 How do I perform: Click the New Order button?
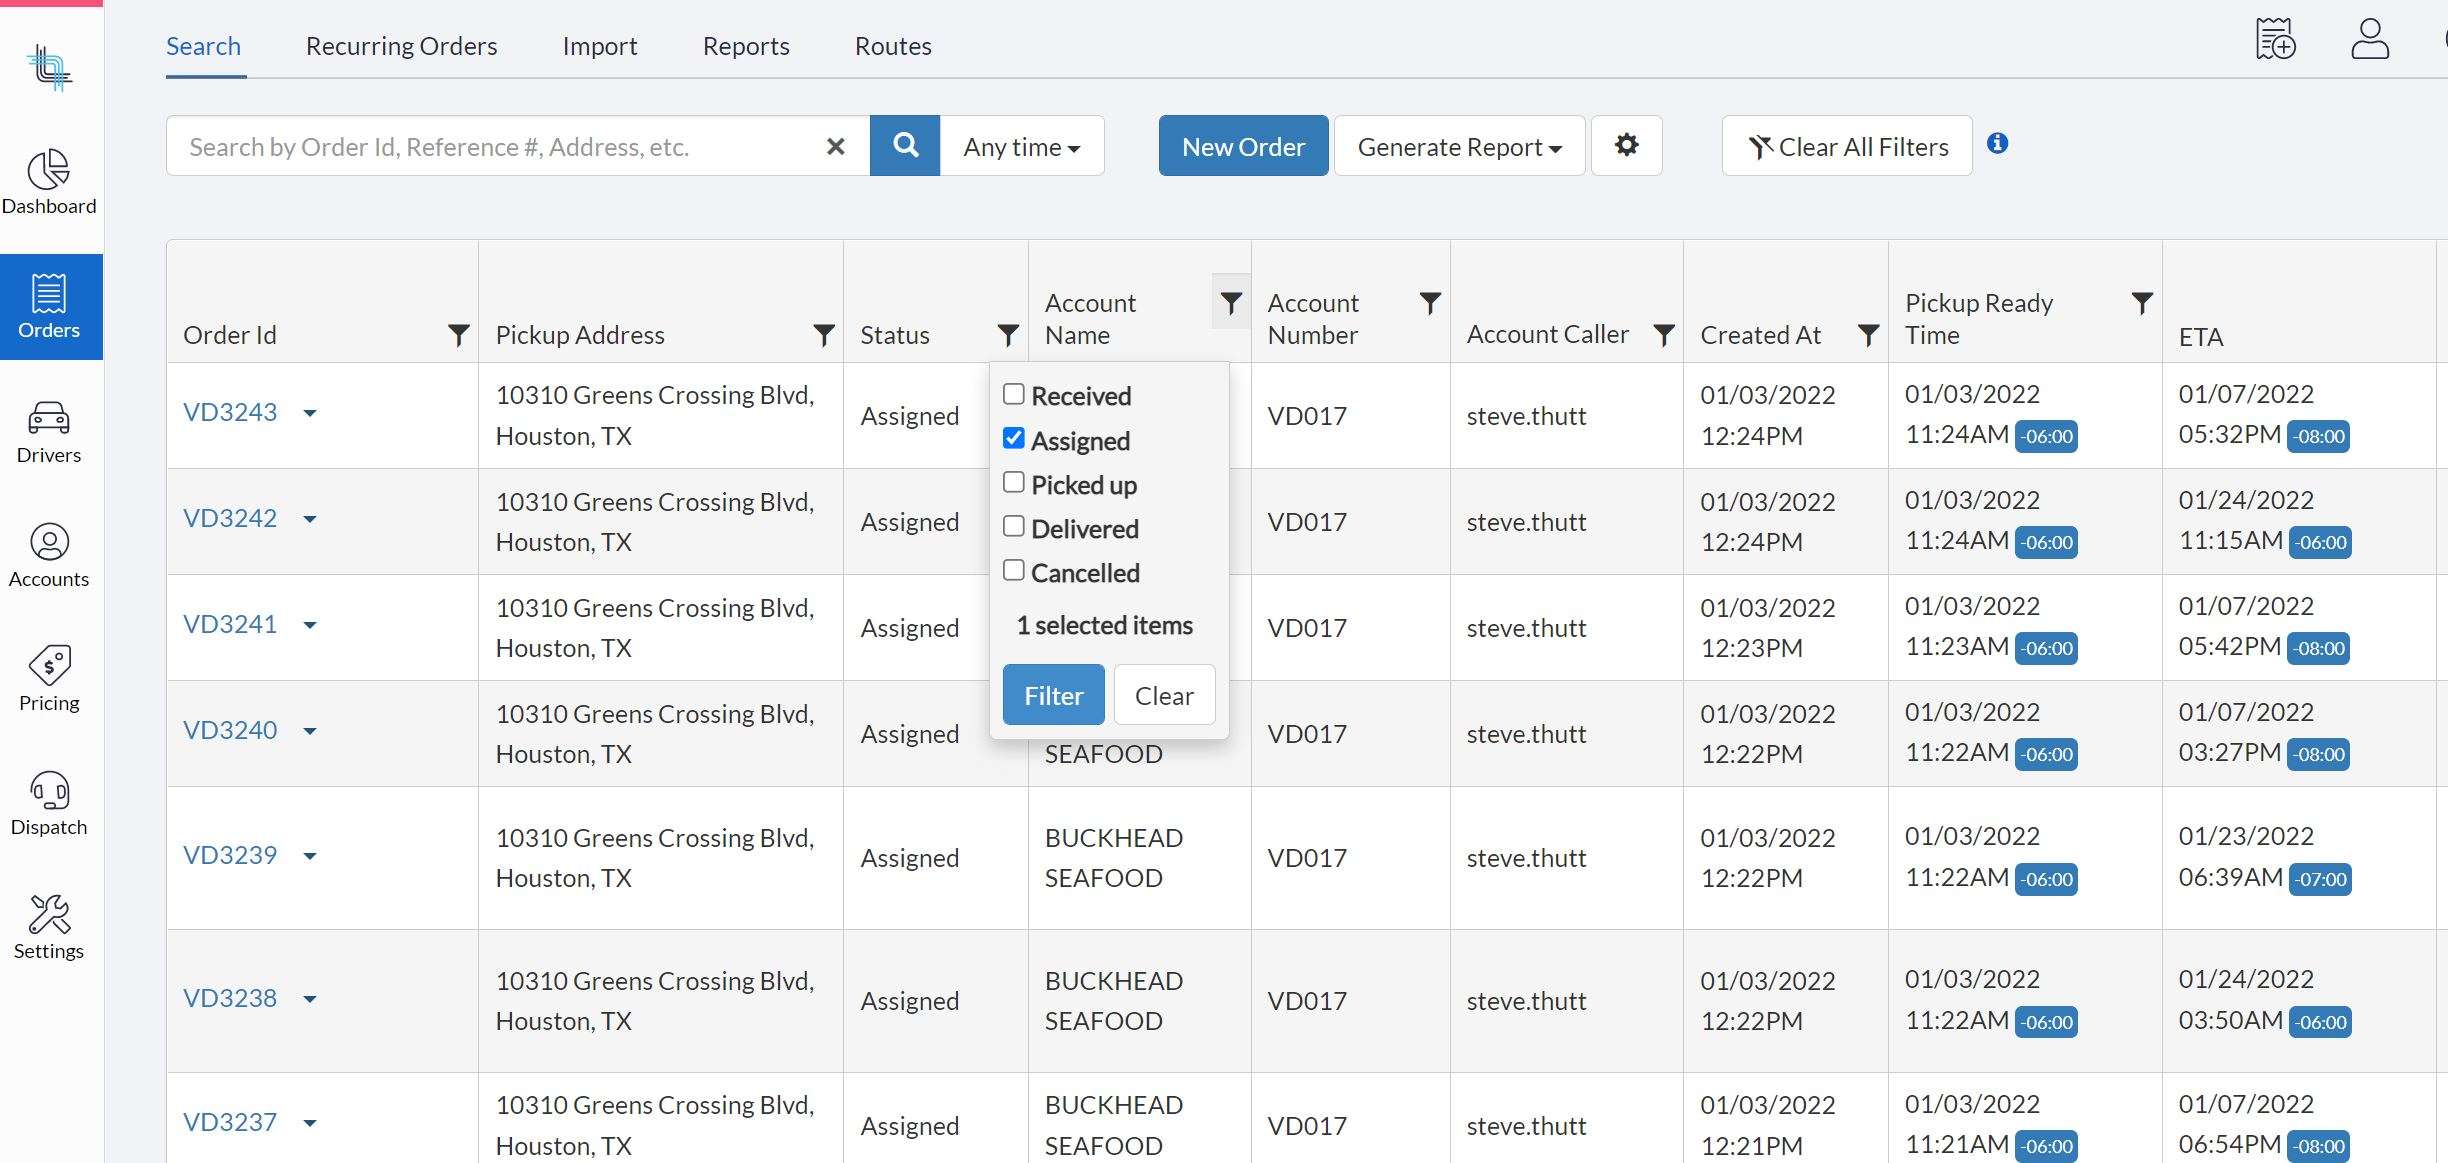pos(1243,144)
